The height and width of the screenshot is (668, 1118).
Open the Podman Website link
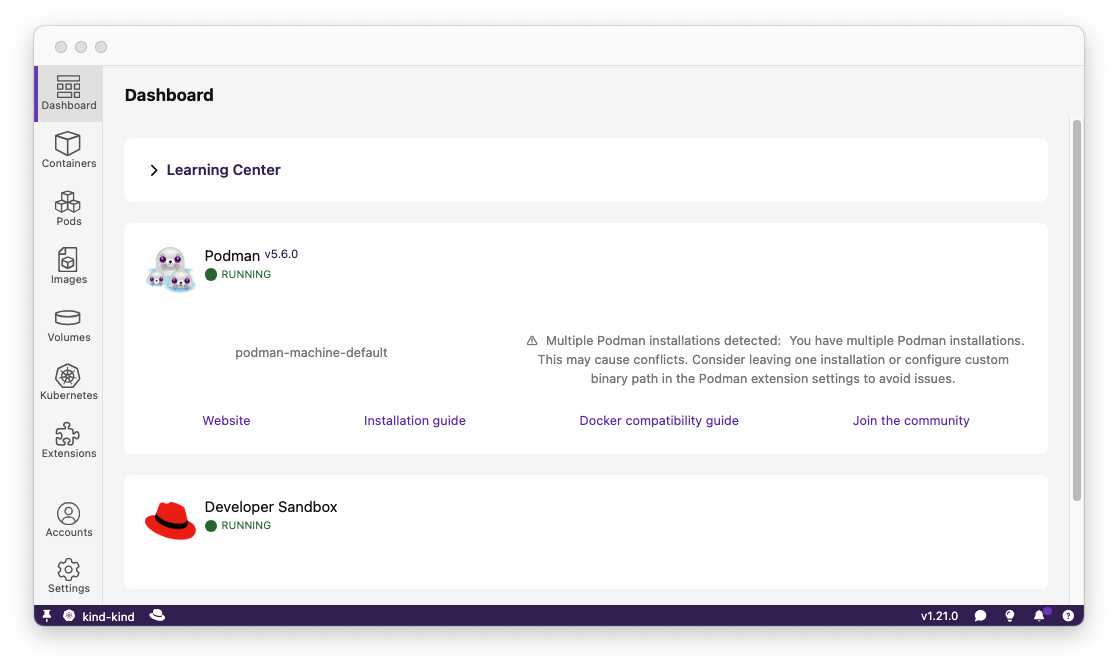coord(226,420)
